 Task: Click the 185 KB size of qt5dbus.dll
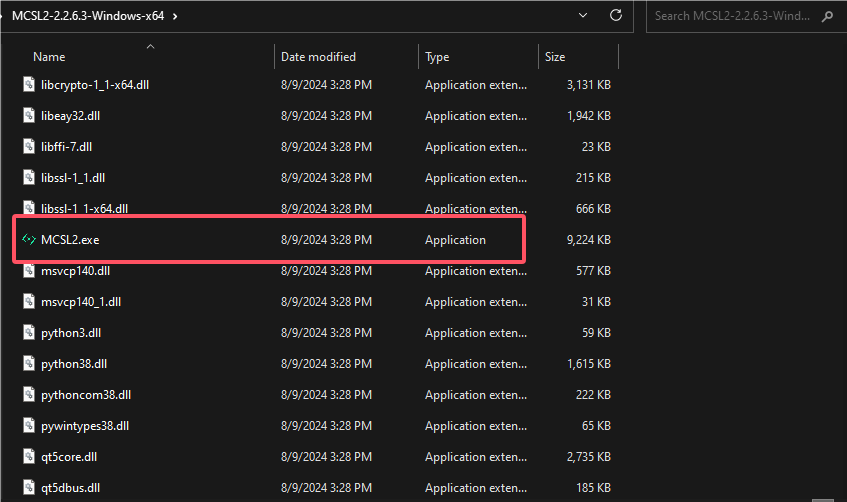click(x=593, y=488)
